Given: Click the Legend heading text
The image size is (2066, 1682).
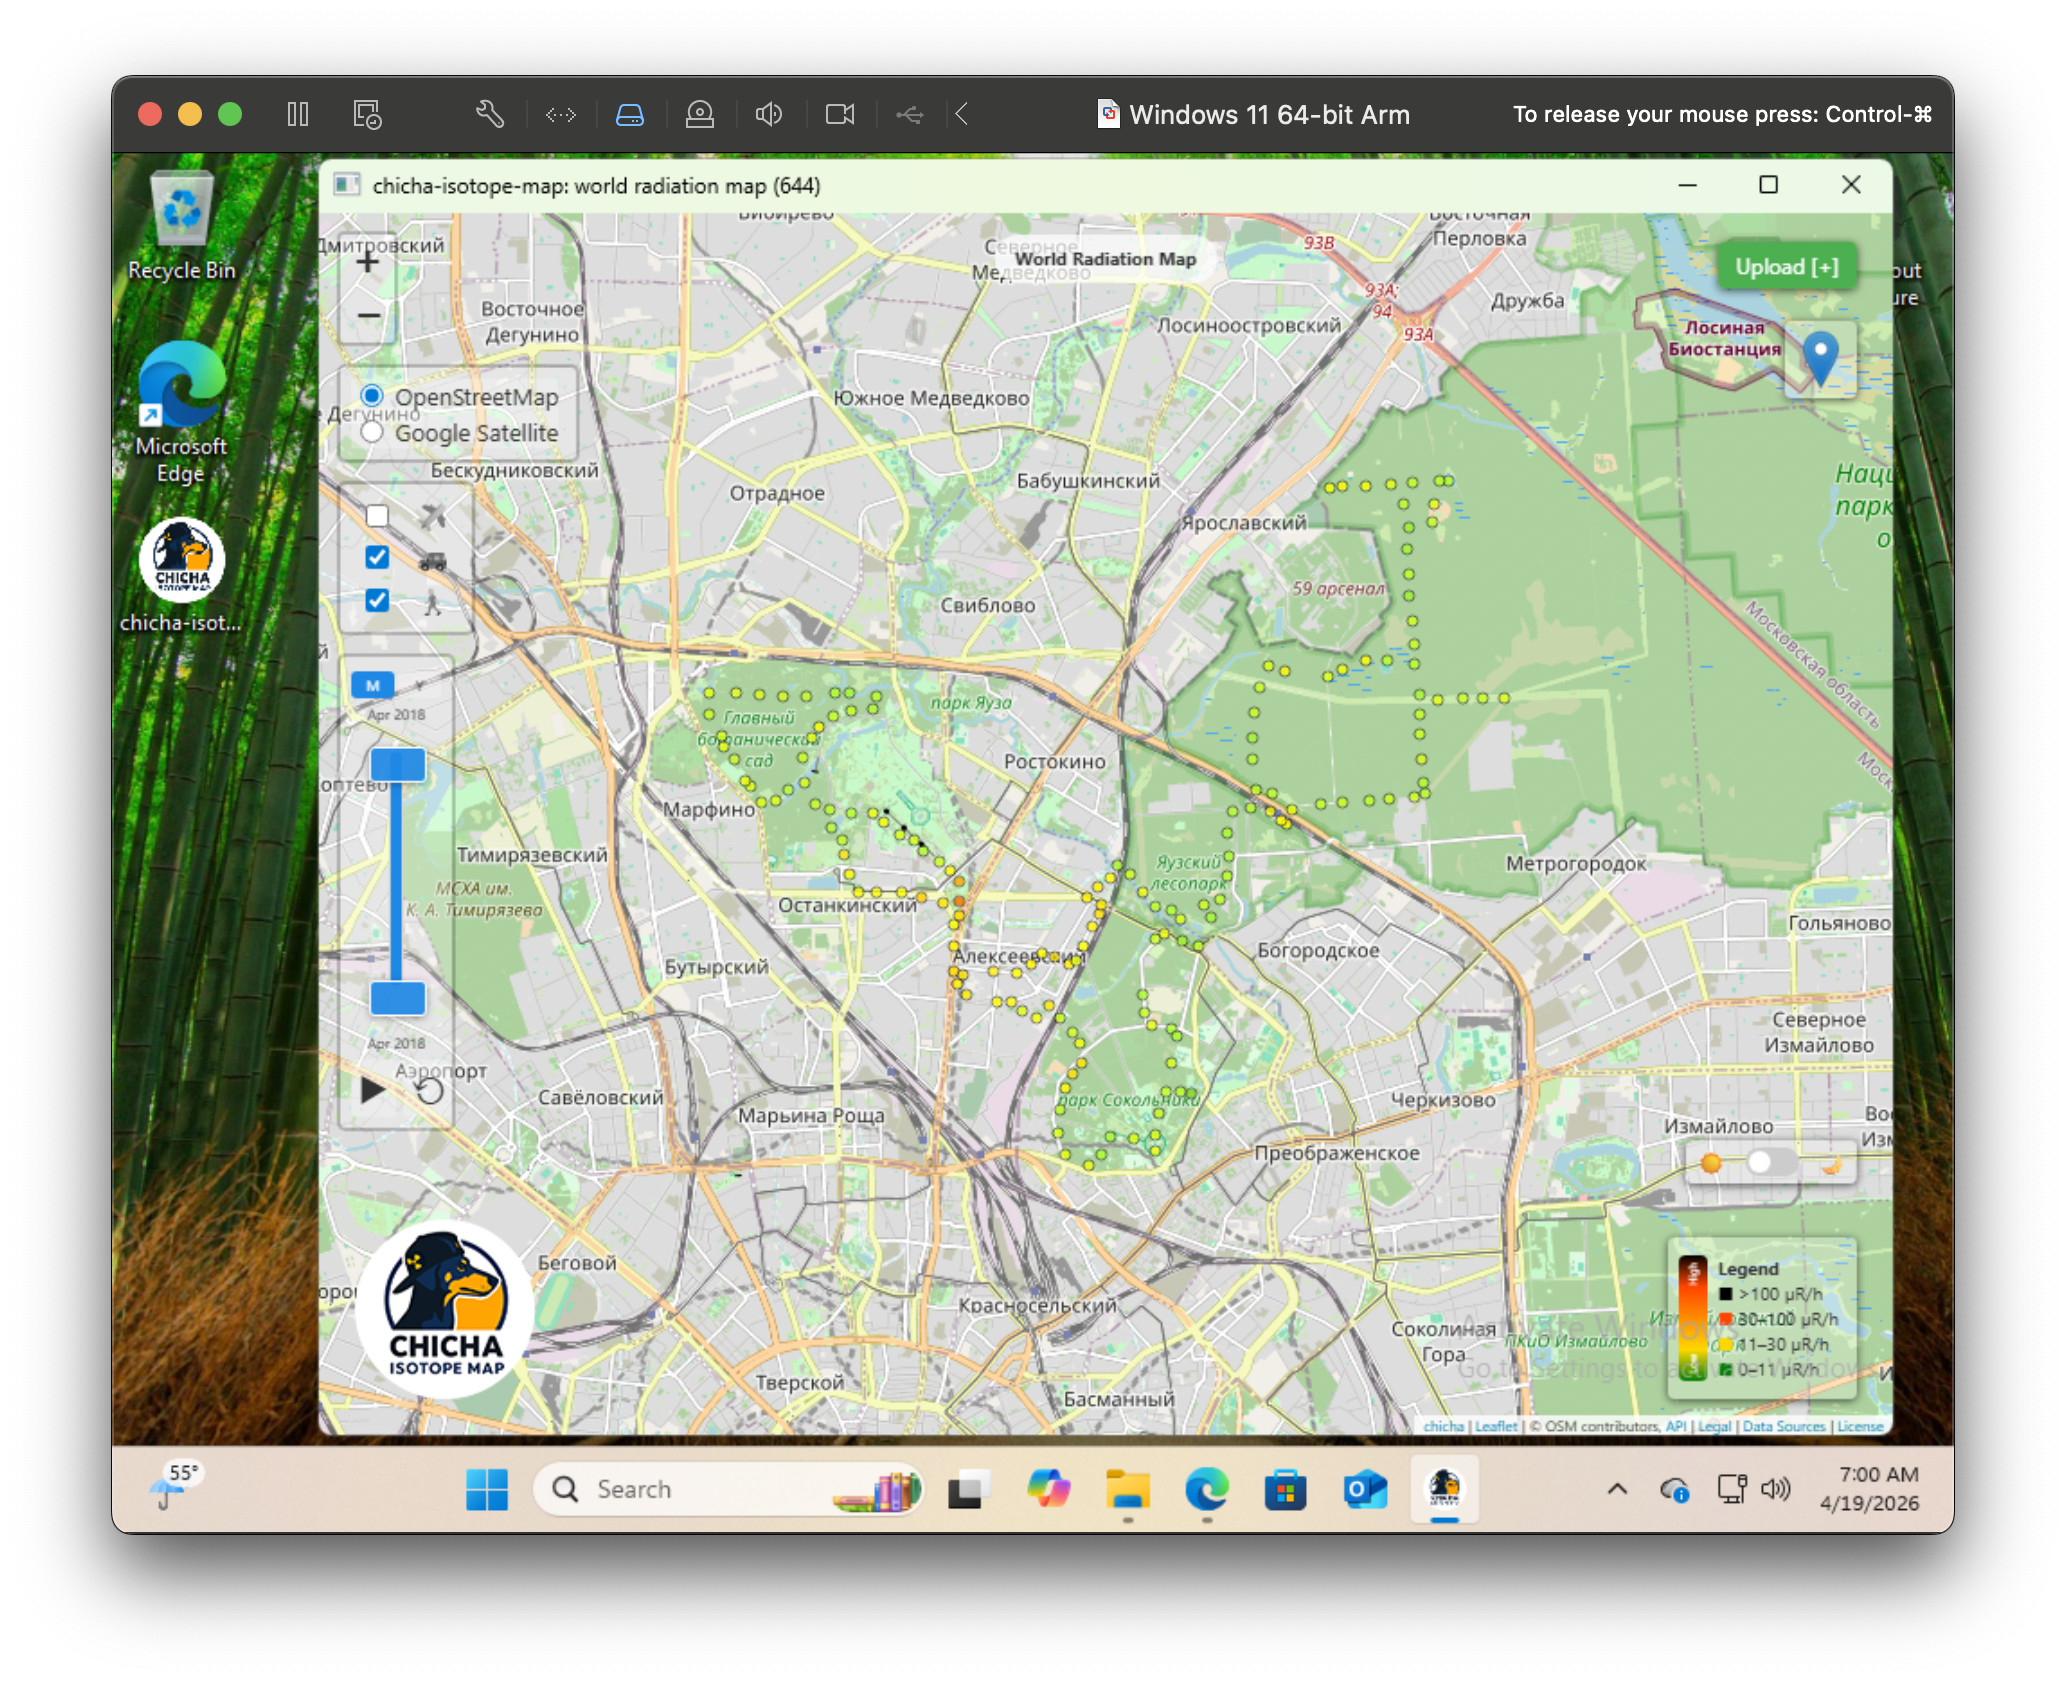Looking at the screenshot, I should click(x=1748, y=1268).
